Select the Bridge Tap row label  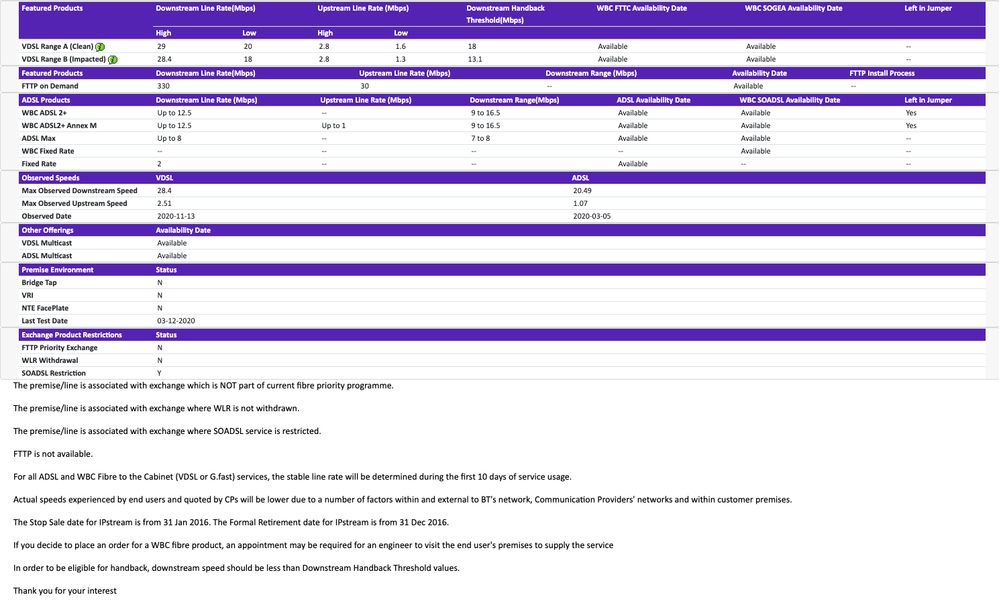(39, 283)
